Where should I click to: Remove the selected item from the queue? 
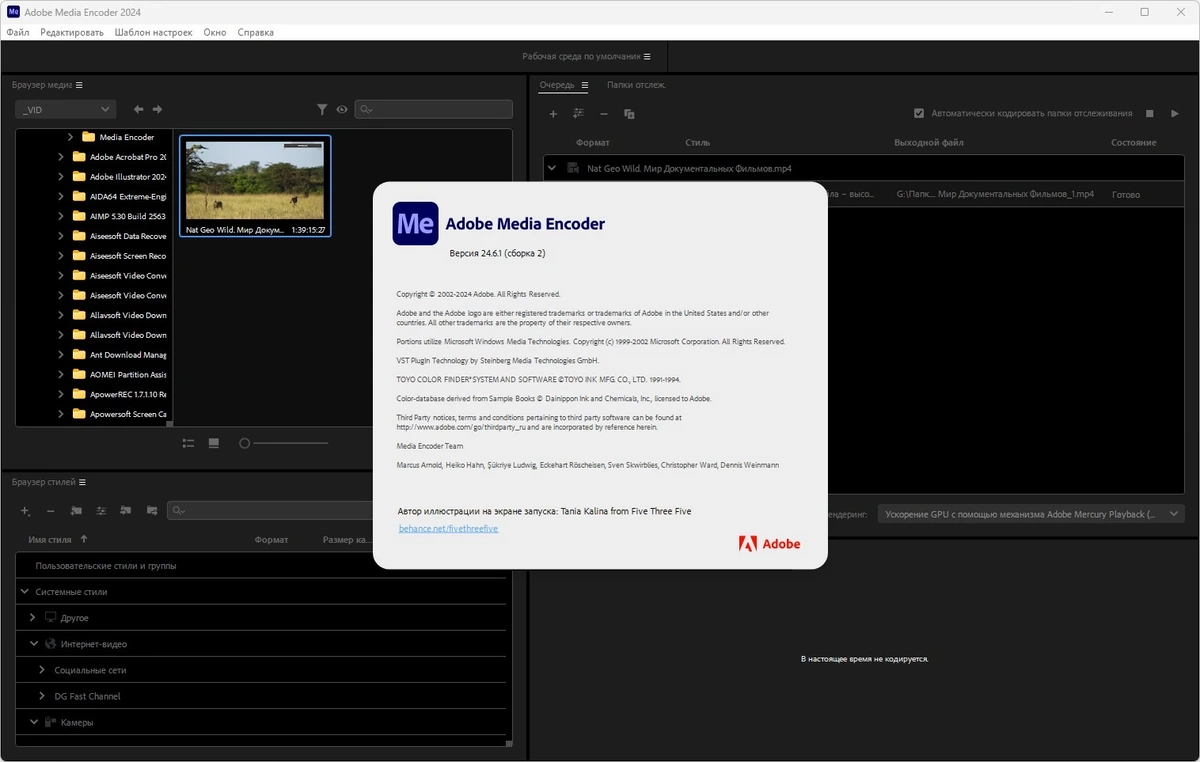tap(603, 114)
